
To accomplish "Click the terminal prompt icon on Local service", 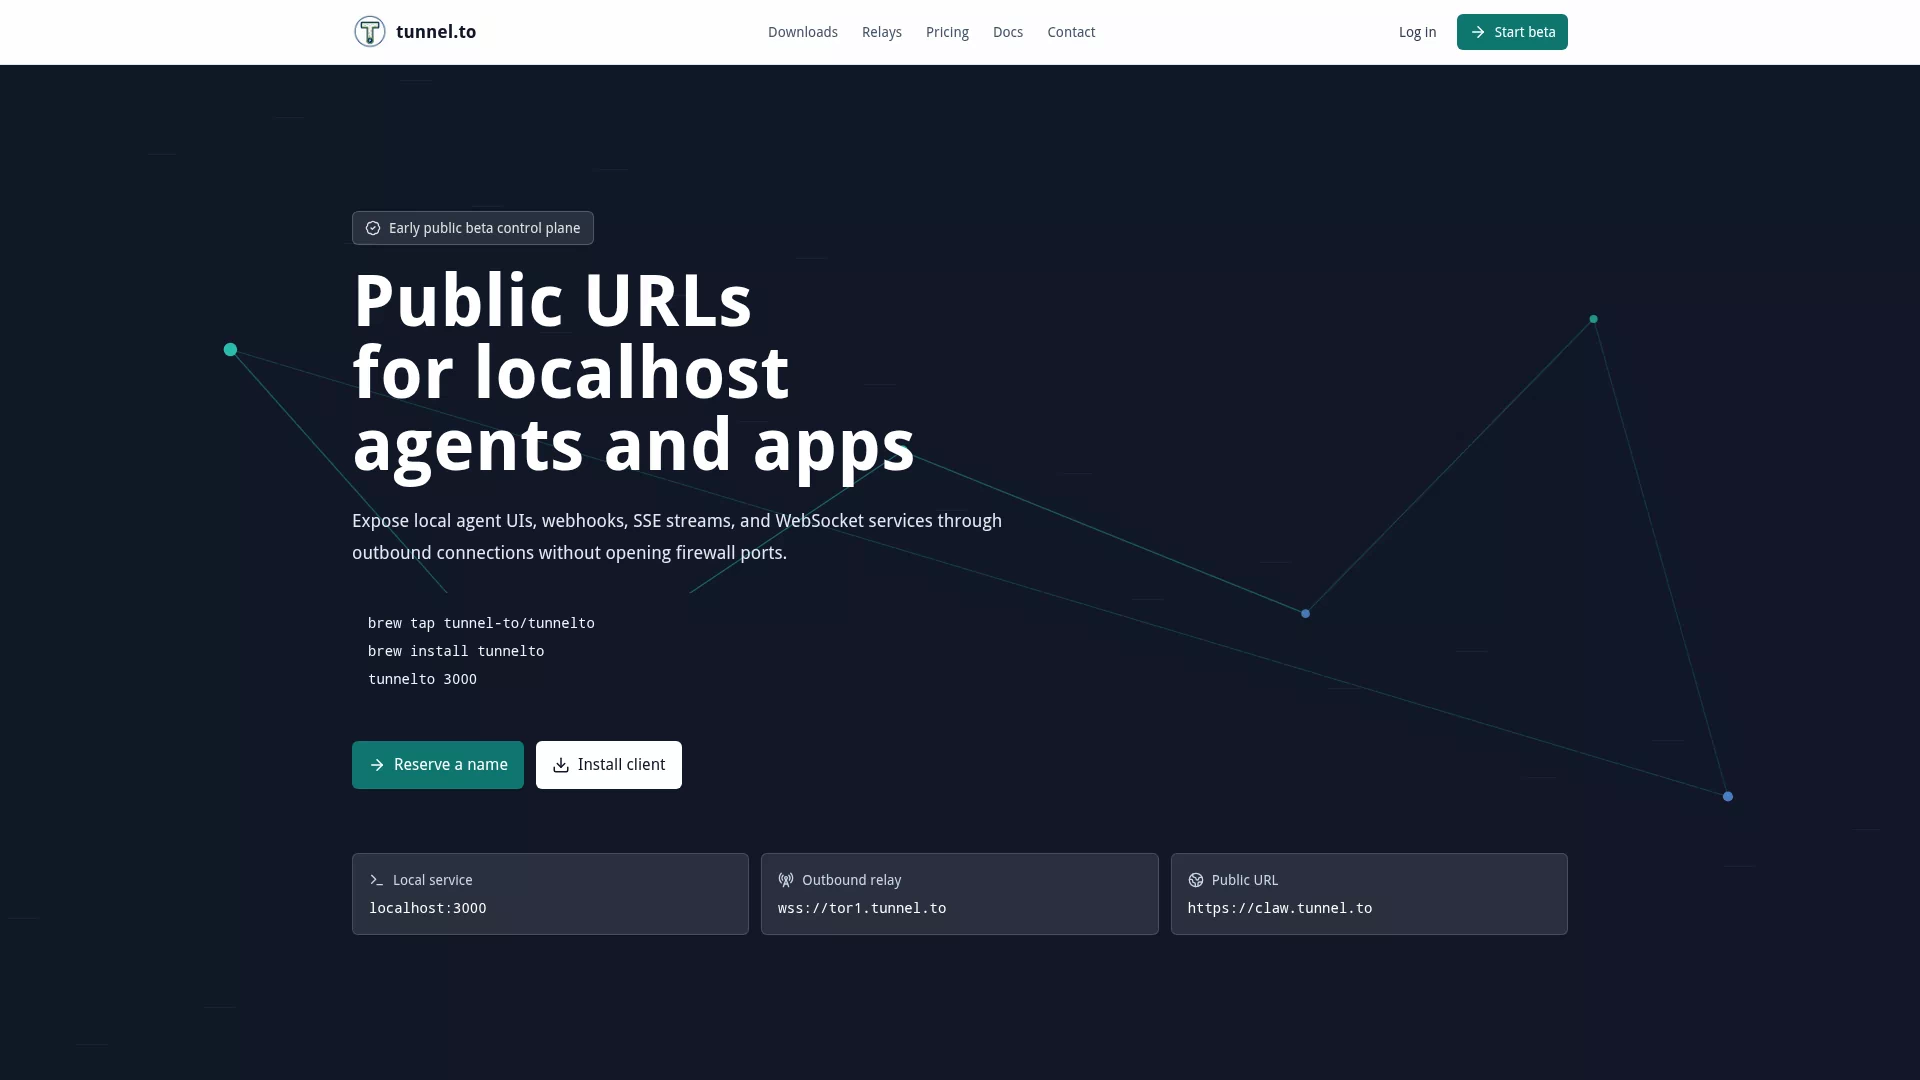I will pos(377,880).
